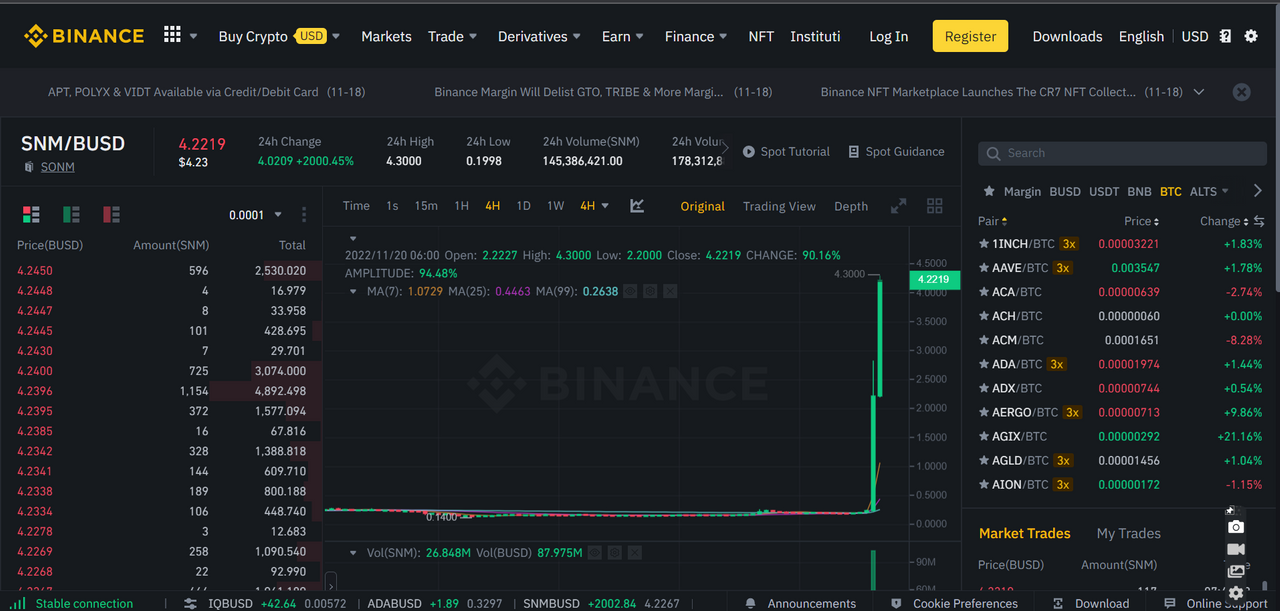Screen dimensions: 1280x611
Task: Show buy orders only in order book
Action: point(71,214)
